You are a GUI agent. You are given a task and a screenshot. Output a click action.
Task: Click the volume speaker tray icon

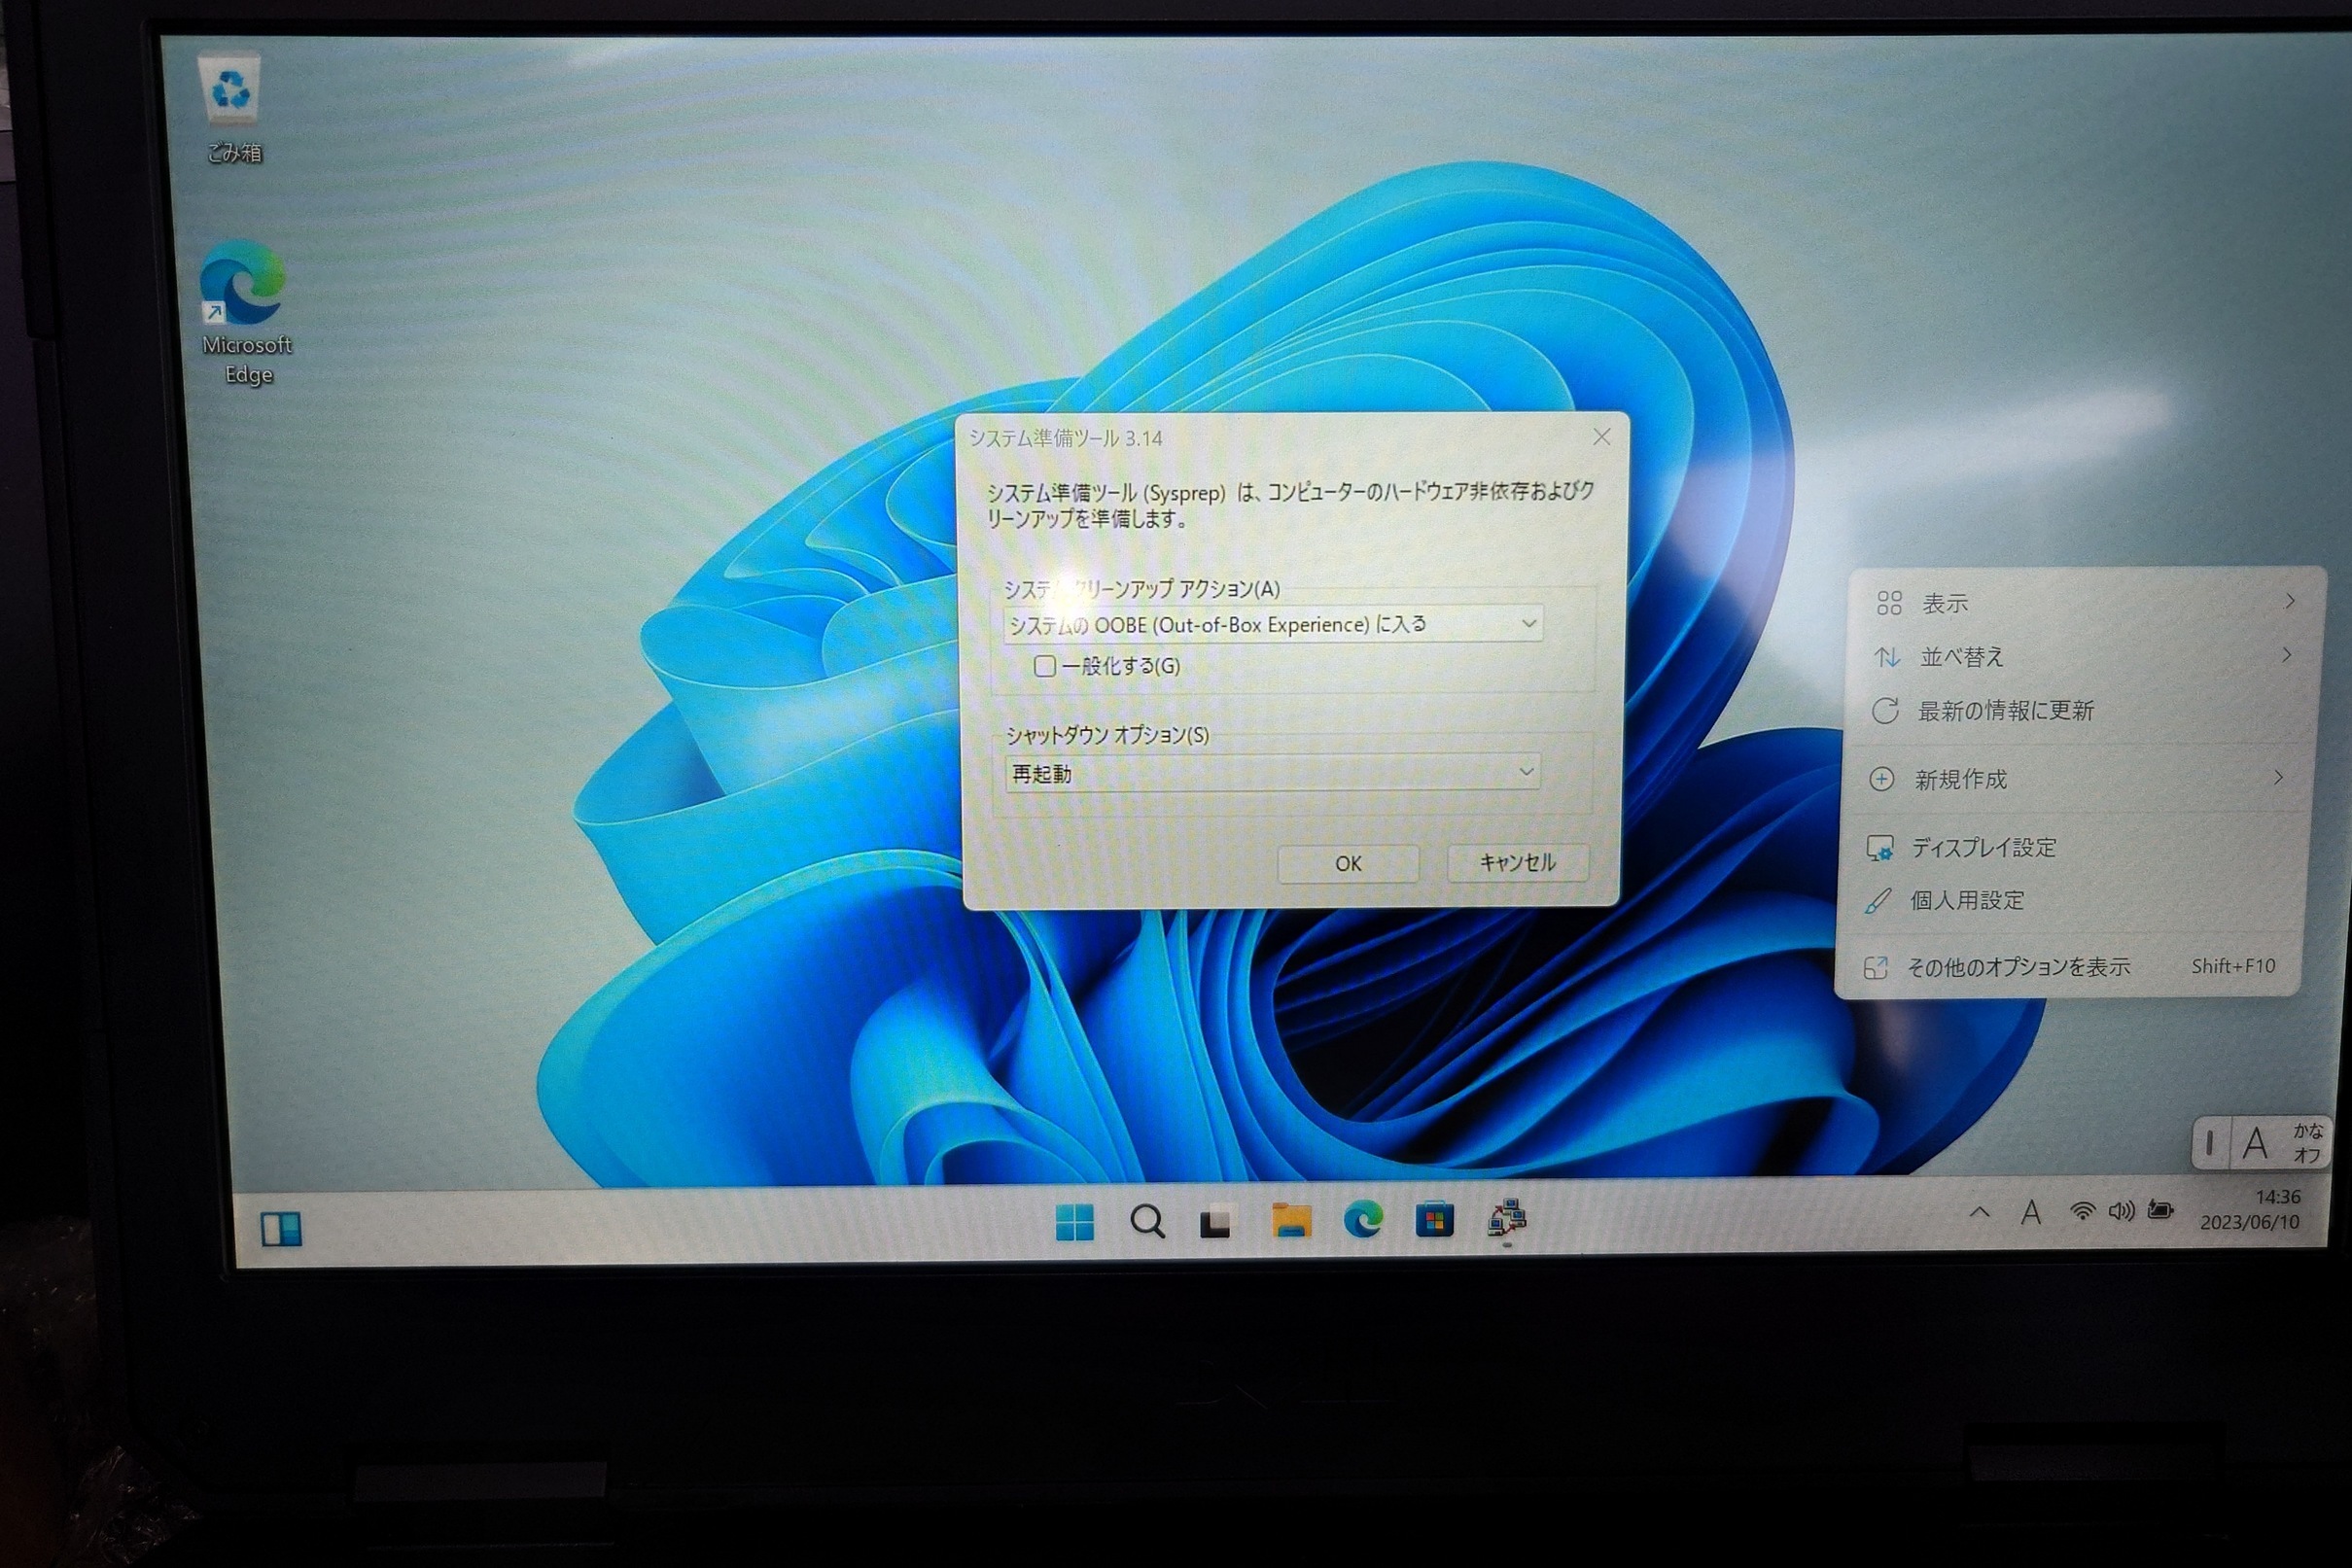pyautogui.click(x=2121, y=1211)
